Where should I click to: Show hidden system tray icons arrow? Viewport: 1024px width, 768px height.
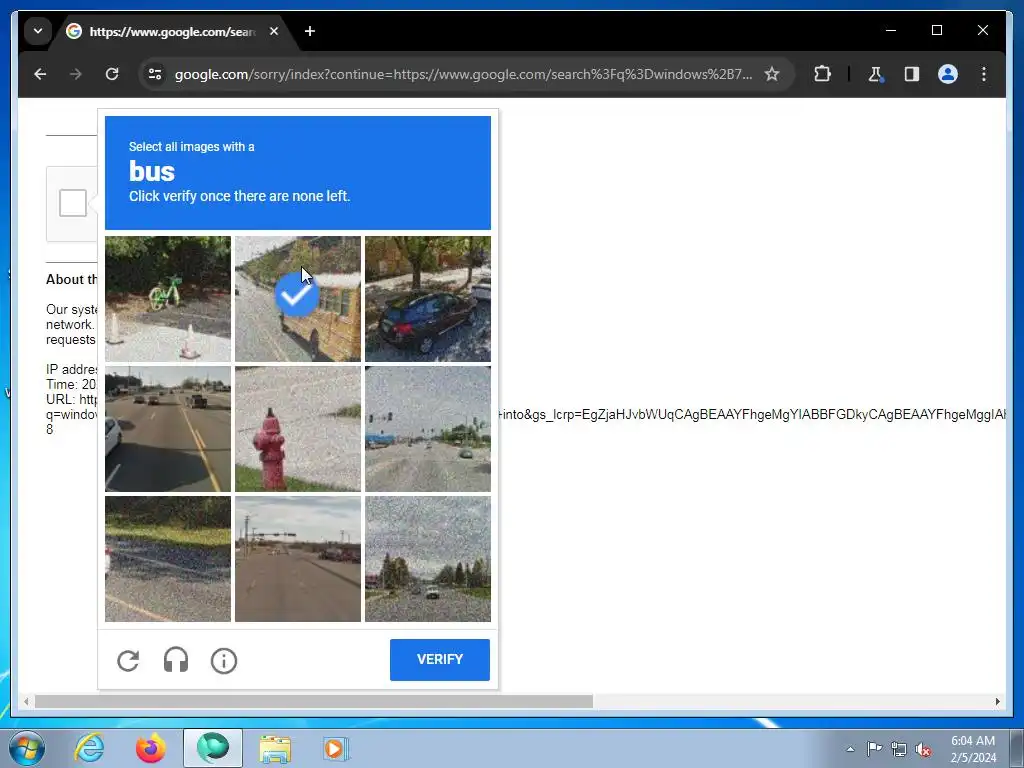pyautogui.click(x=850, y=749)
